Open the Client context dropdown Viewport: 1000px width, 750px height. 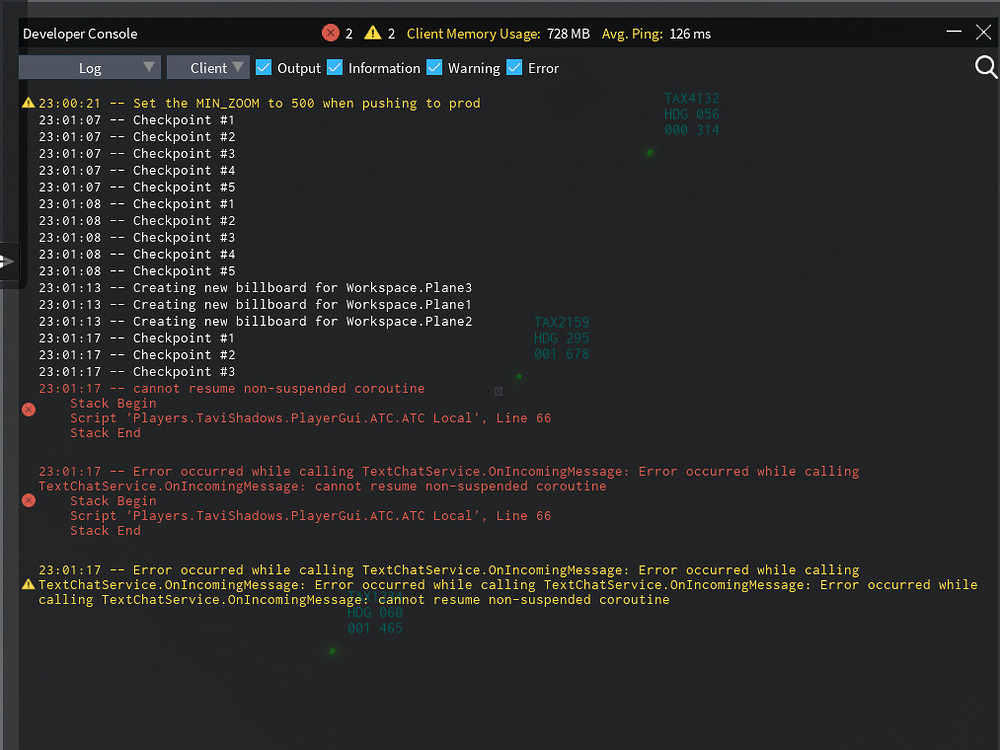[x=208, y=67]
